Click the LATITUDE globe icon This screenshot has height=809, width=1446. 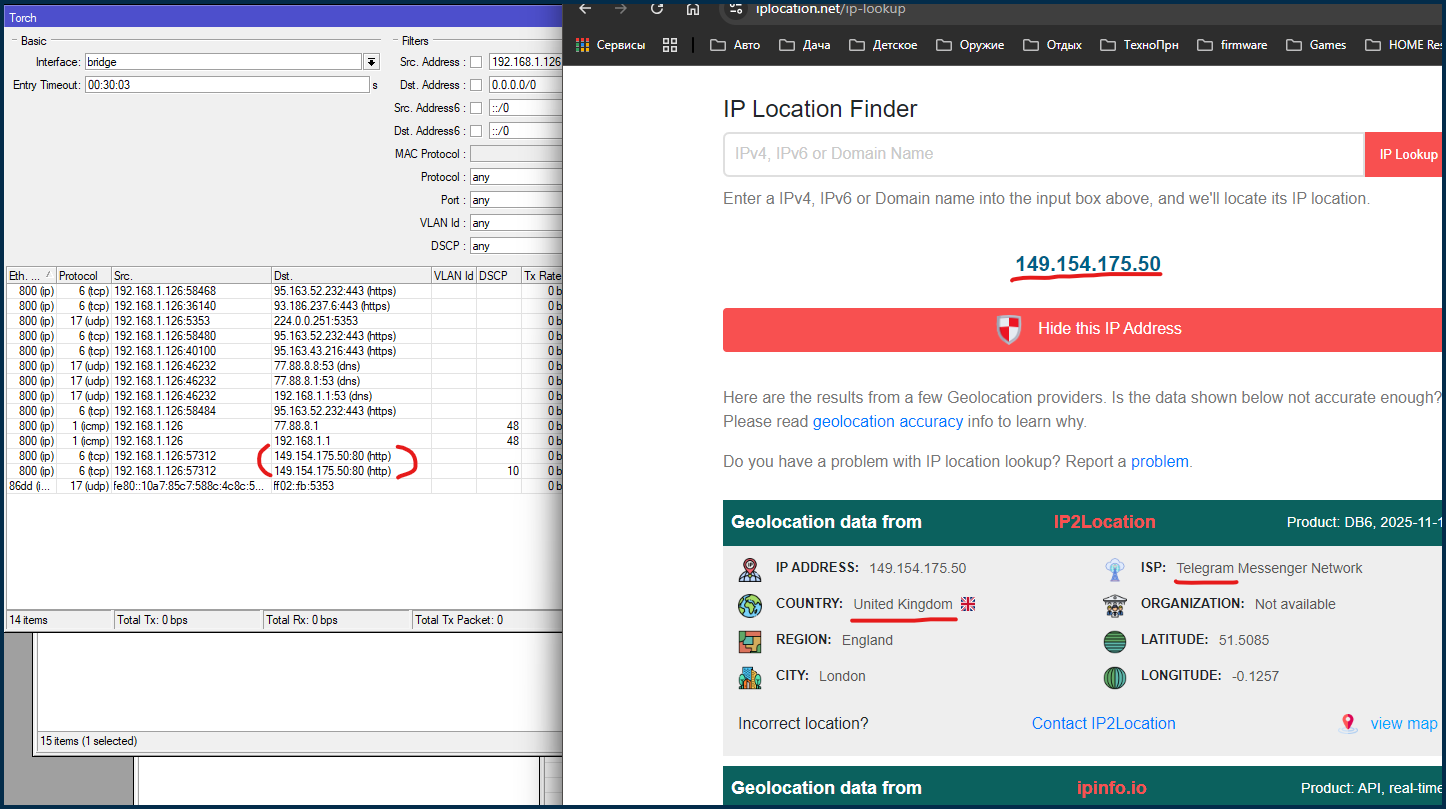1115,641
